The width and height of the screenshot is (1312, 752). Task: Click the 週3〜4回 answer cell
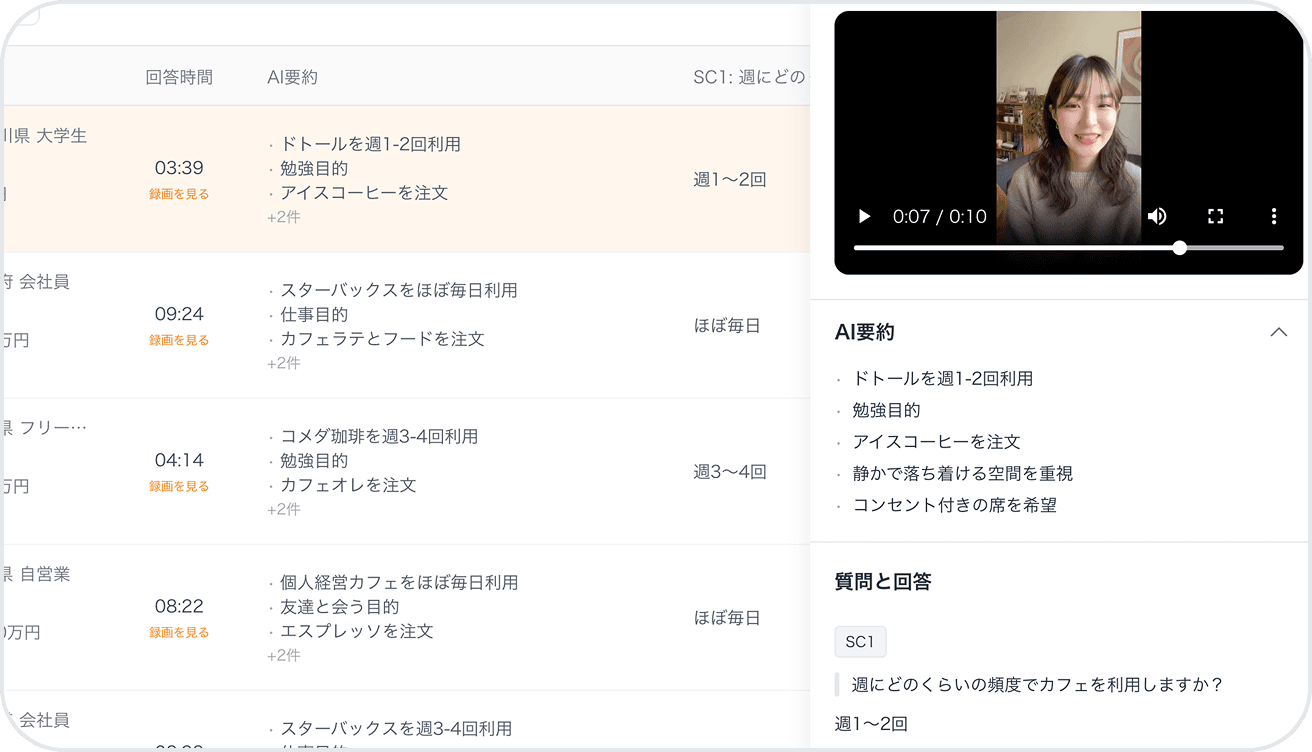point(730,472)
